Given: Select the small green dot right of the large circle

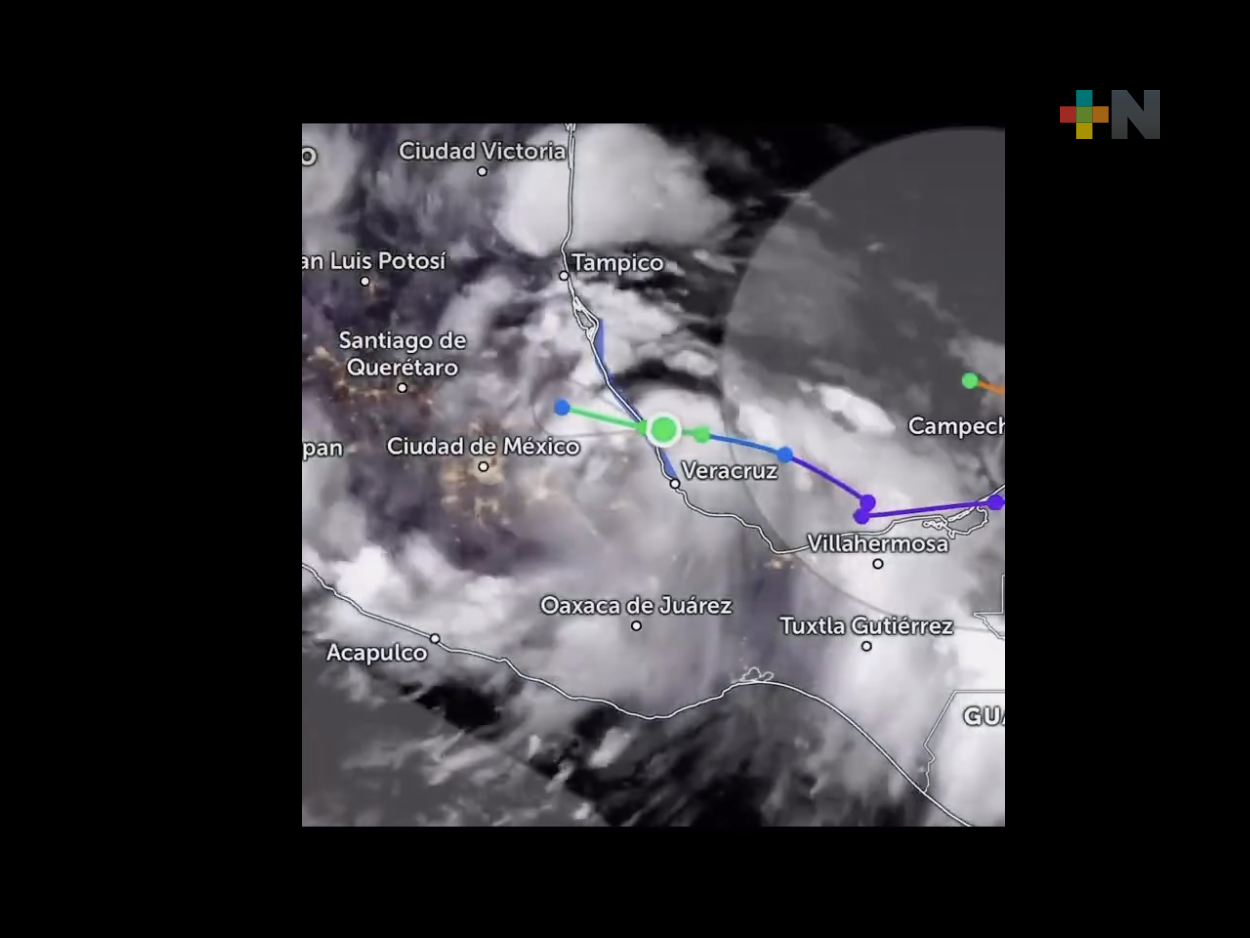Looking at the screenshot, I should tap(702, 434).
